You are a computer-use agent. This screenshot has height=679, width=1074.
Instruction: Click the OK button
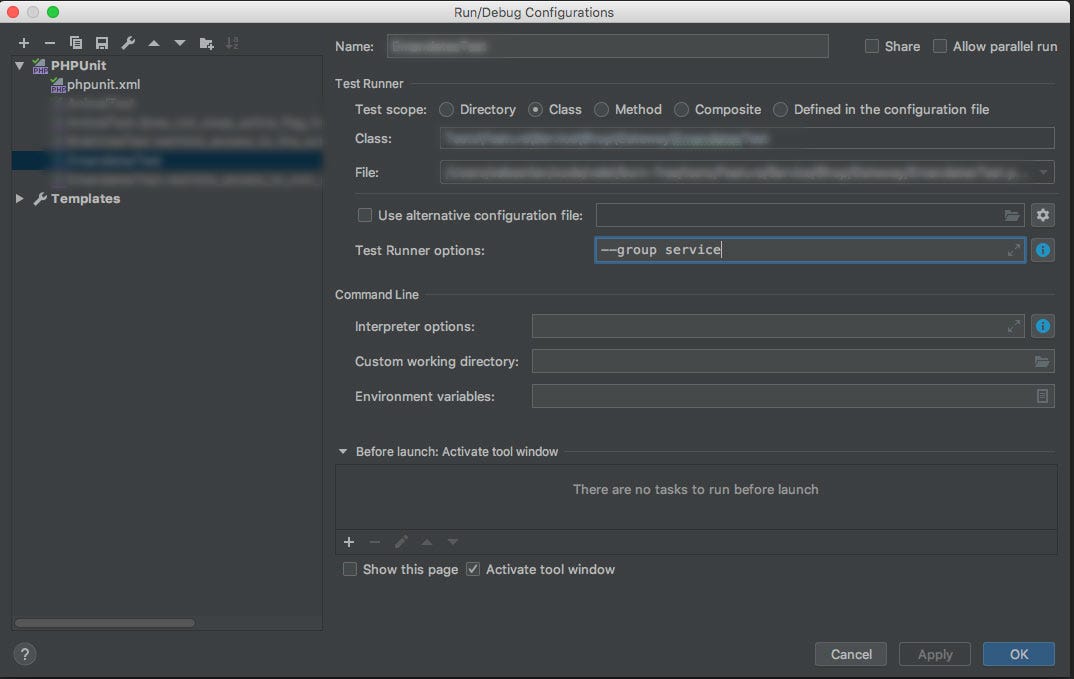click(1019, 654)
